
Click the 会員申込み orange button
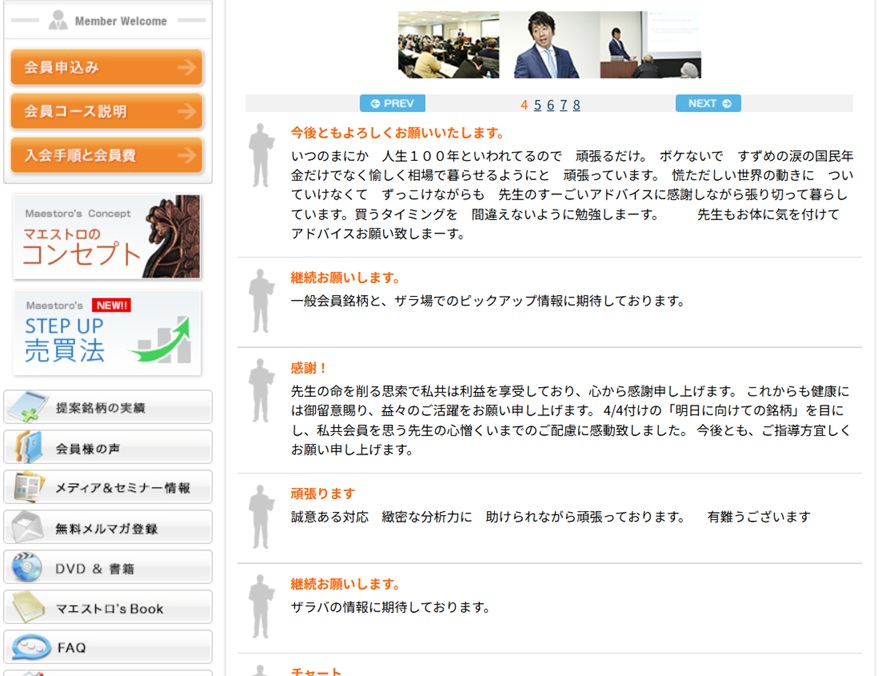click(x=106, y=68)
